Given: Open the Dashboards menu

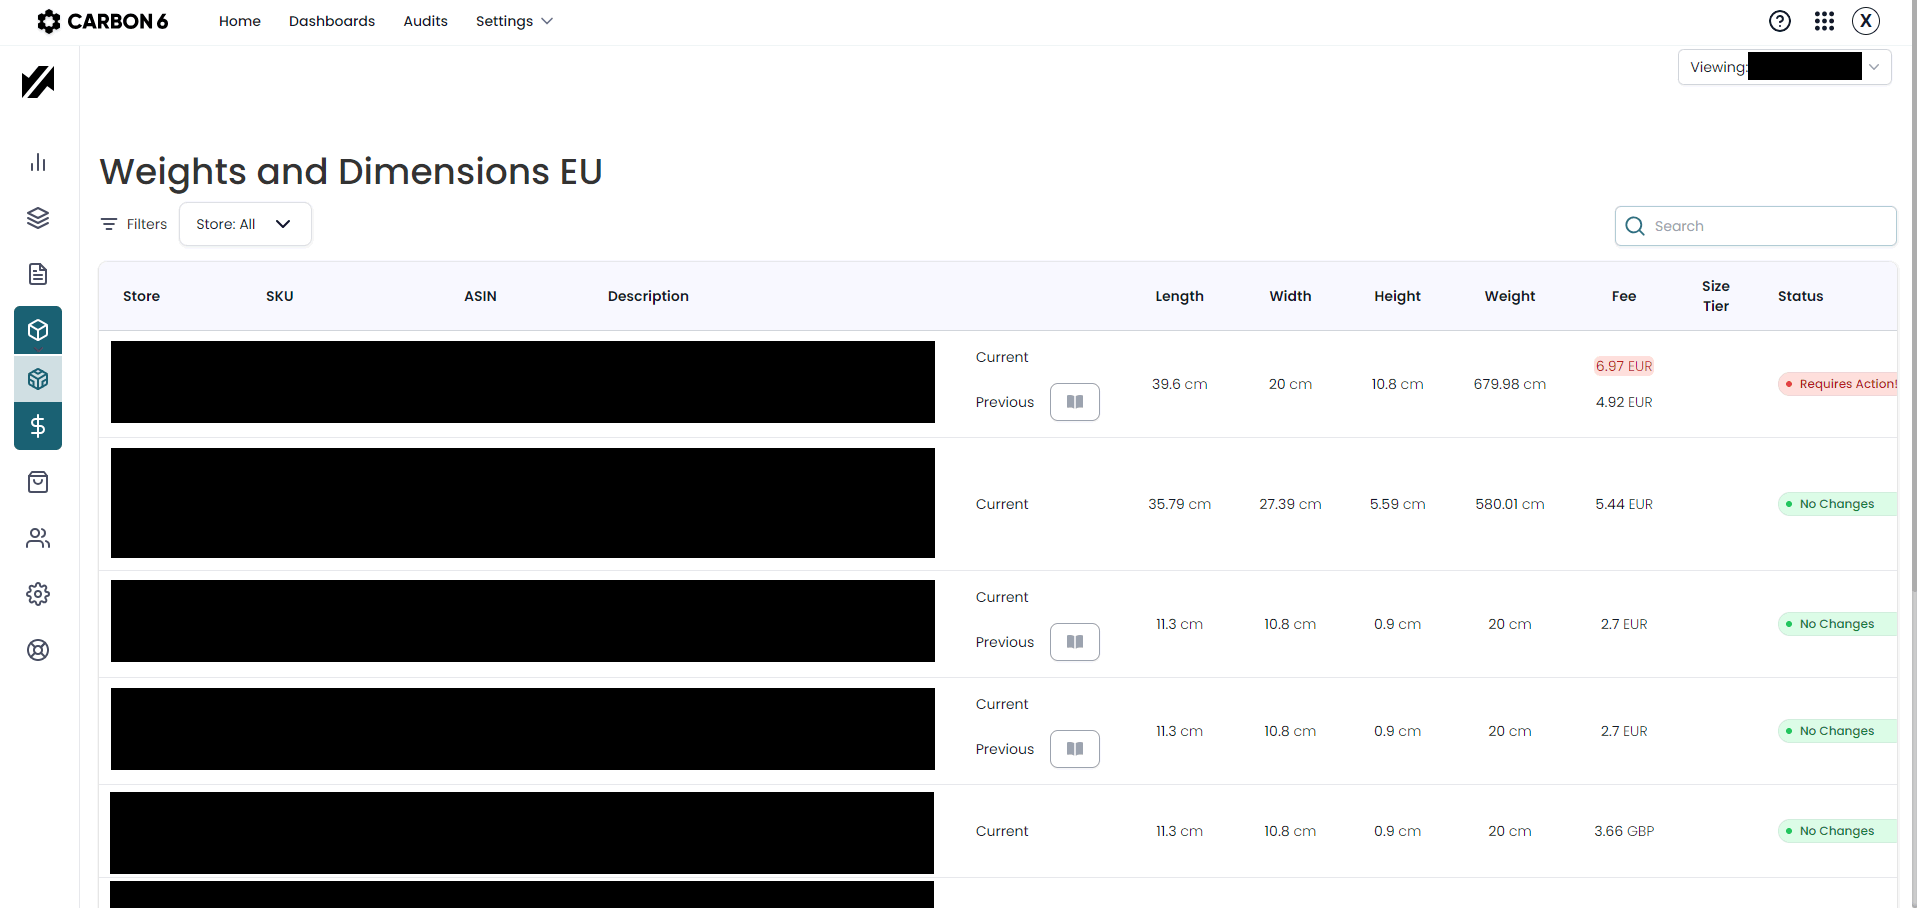Looking at the screenshot, I should (x=332, y=21).
